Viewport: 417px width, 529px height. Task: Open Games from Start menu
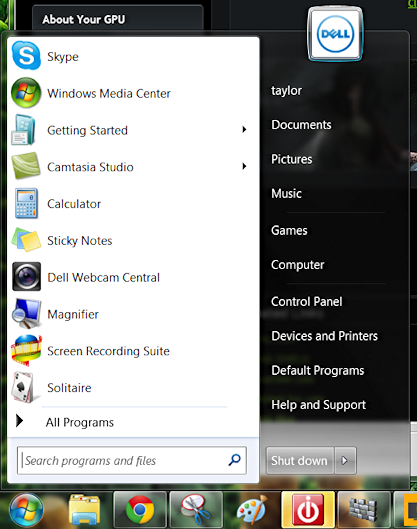(x=289, y=230)
